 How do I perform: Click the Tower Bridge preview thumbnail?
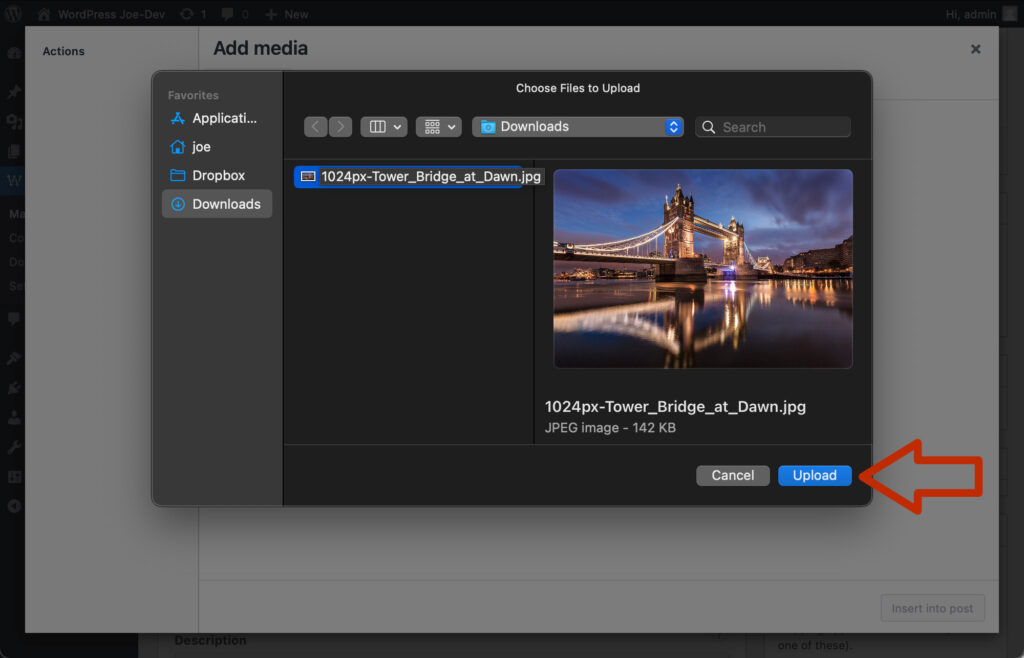[702, 268]
